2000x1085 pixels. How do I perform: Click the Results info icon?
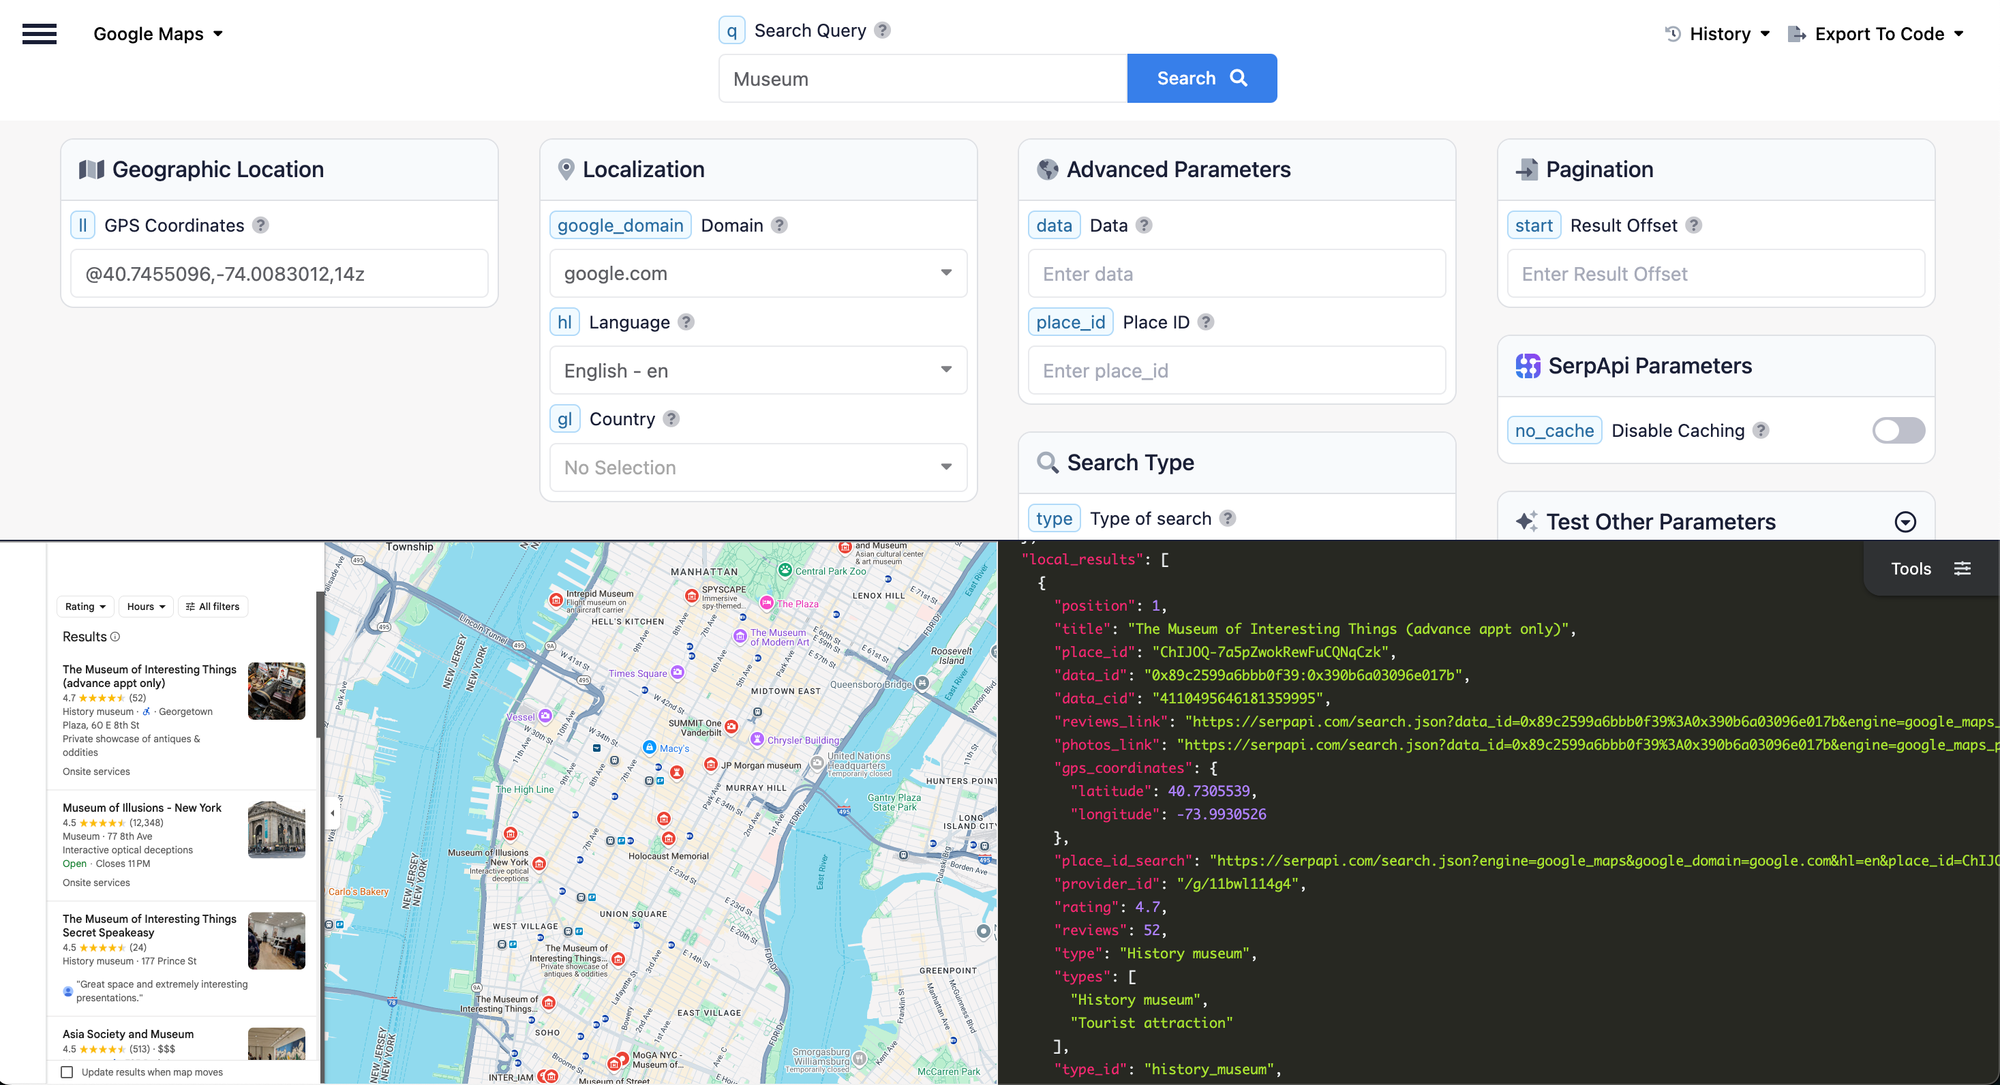(115, 637)
